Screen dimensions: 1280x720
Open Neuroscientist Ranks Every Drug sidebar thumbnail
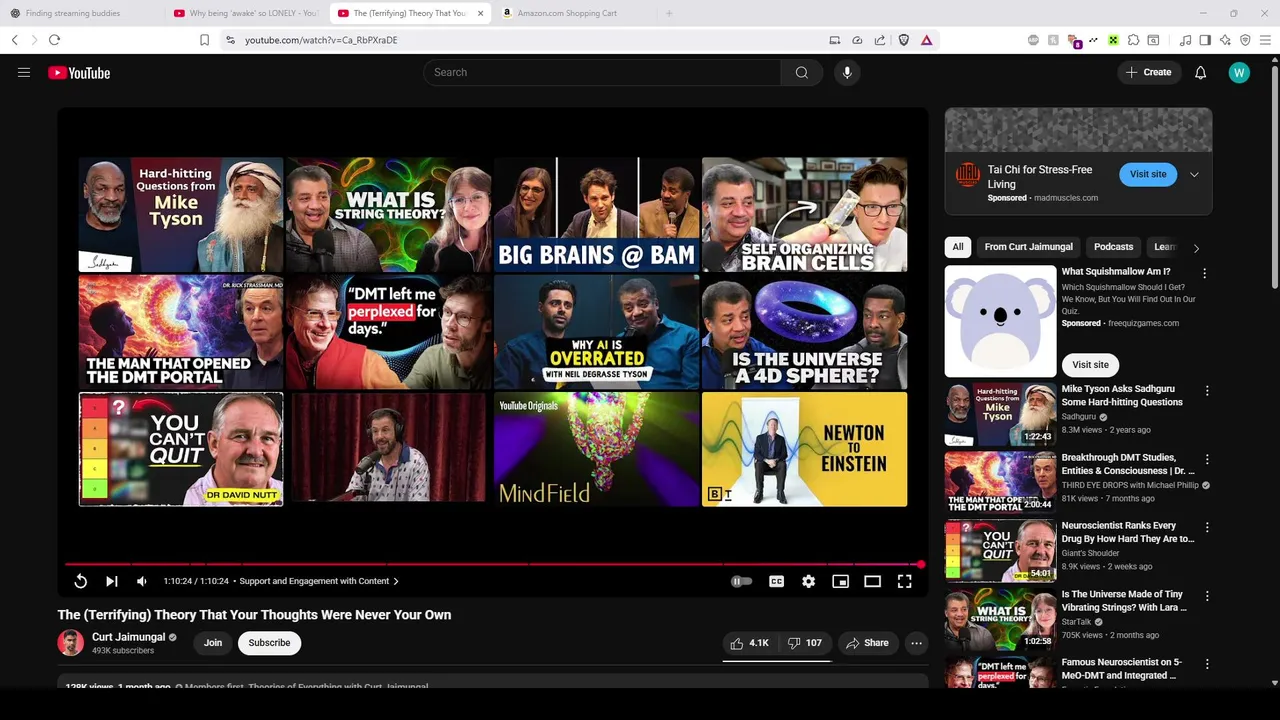(1000, 550)
